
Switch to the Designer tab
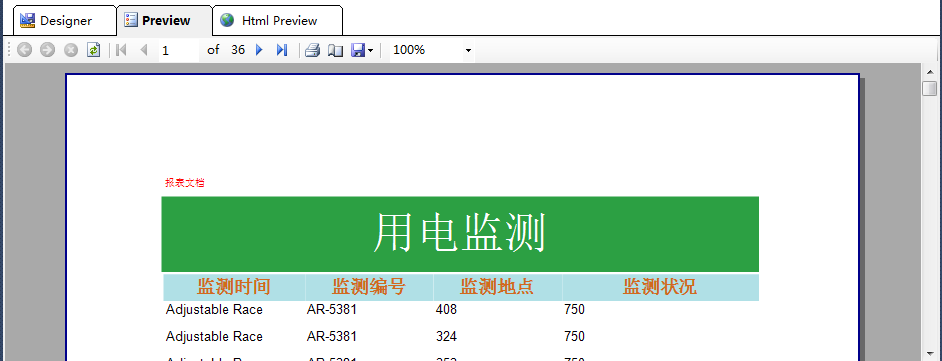(64, 20)
